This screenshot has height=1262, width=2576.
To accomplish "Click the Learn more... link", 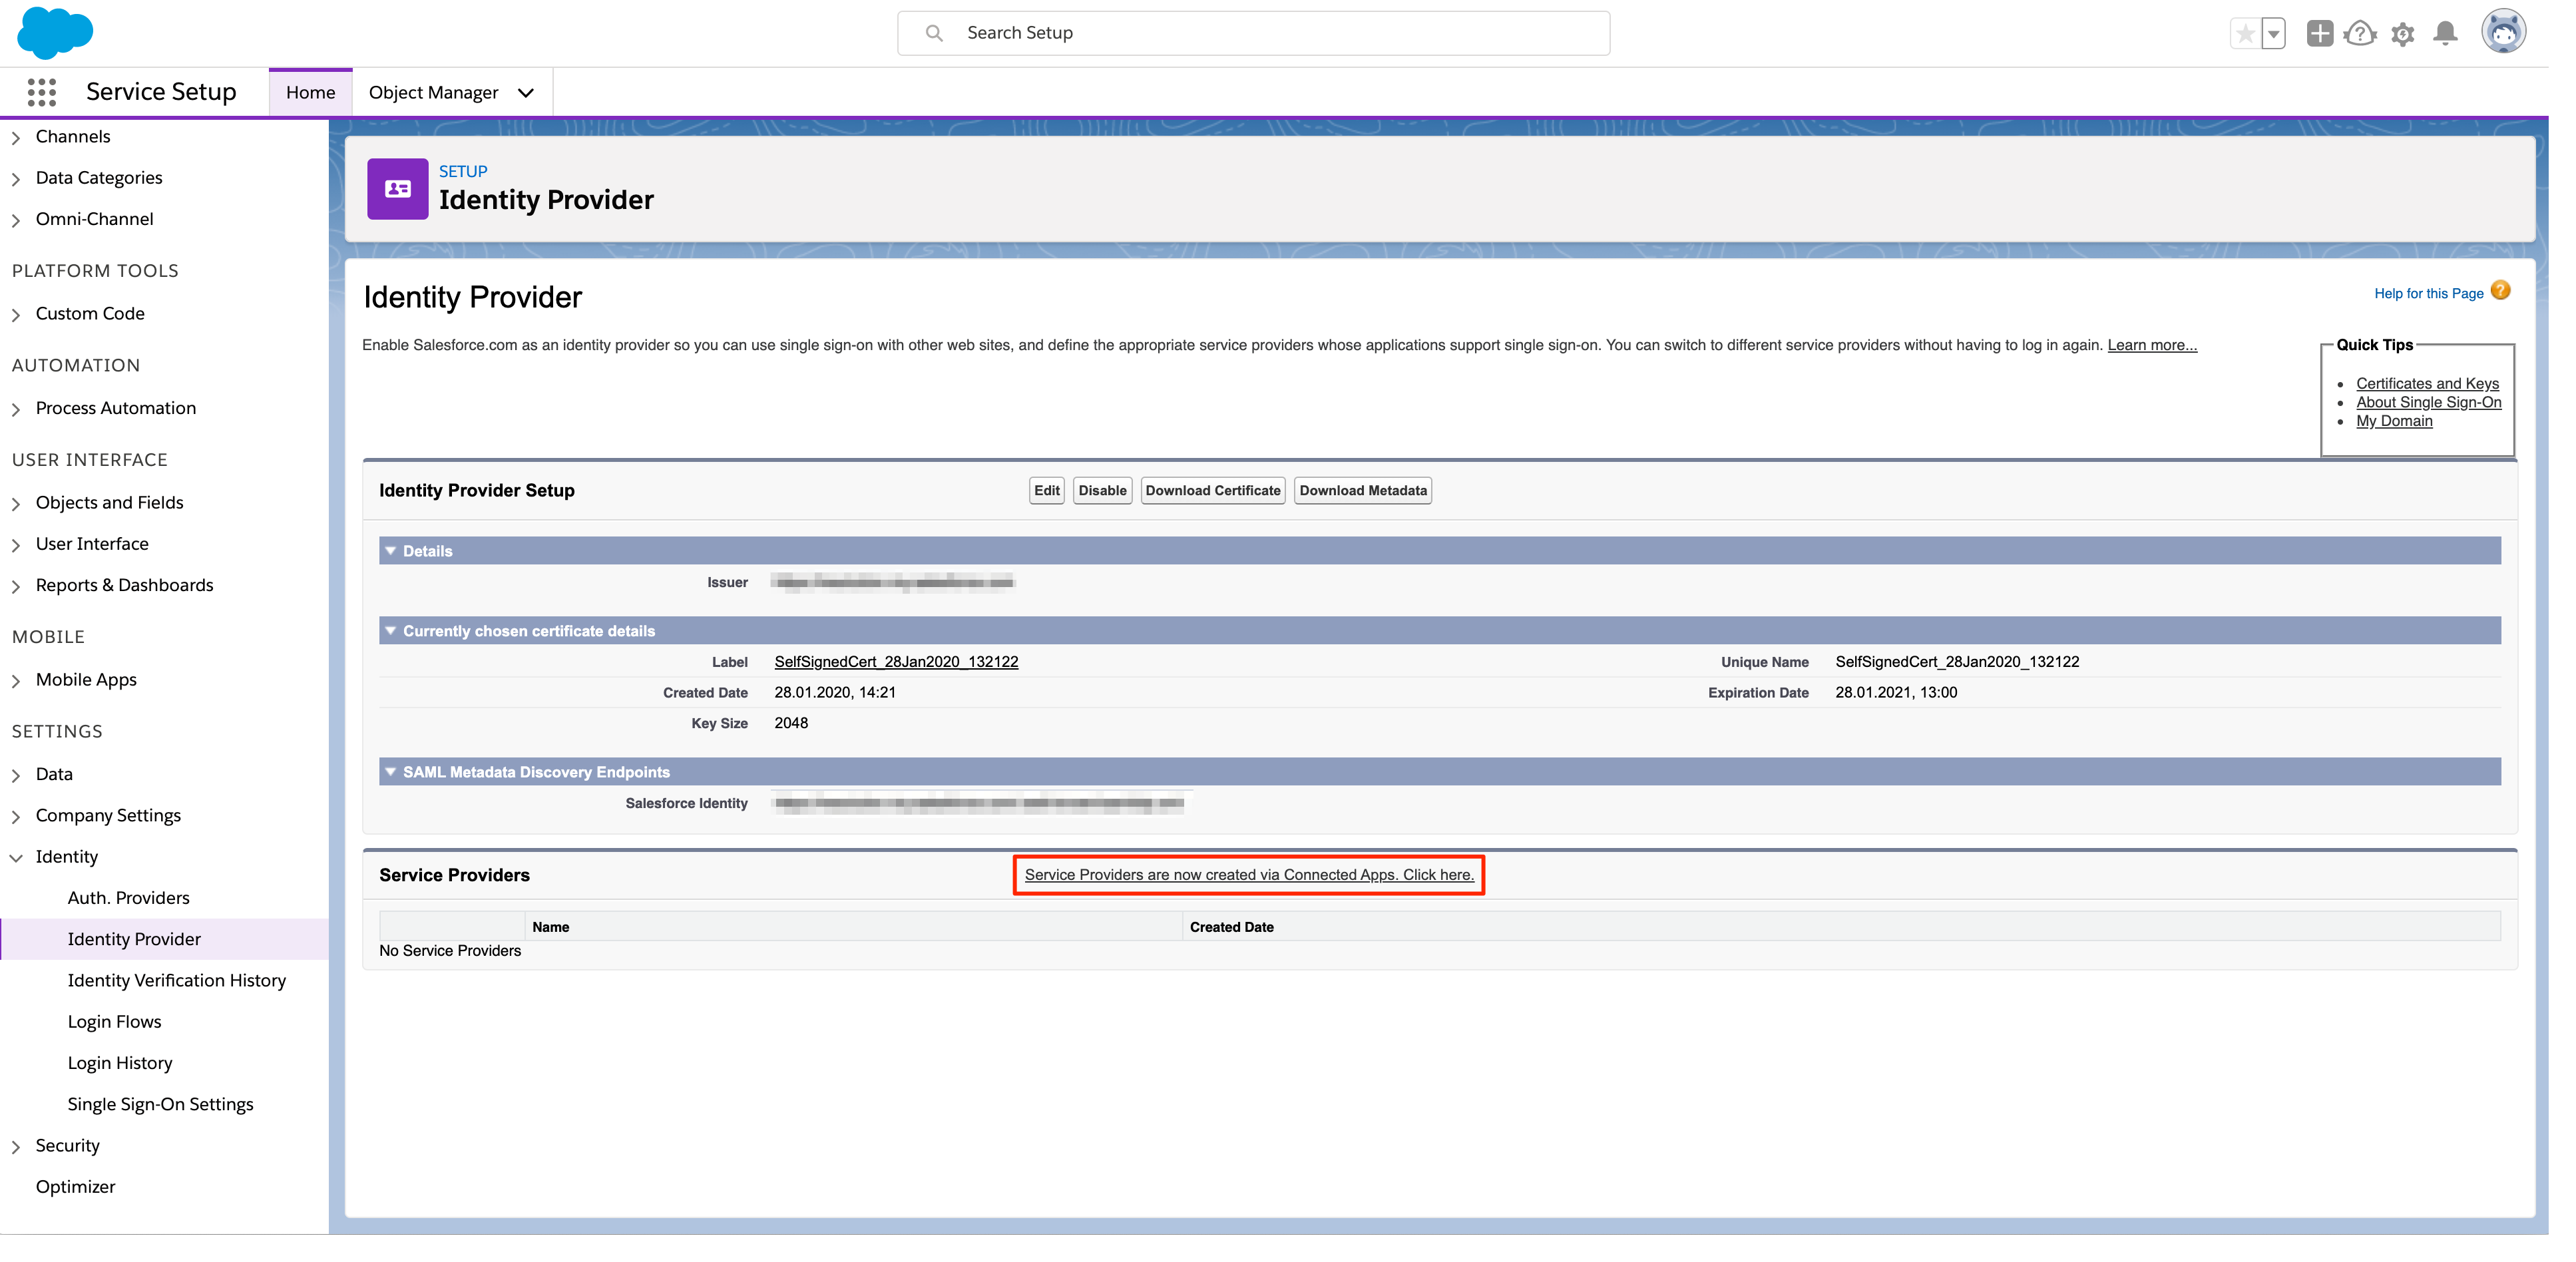I will tap(2152, 345).
